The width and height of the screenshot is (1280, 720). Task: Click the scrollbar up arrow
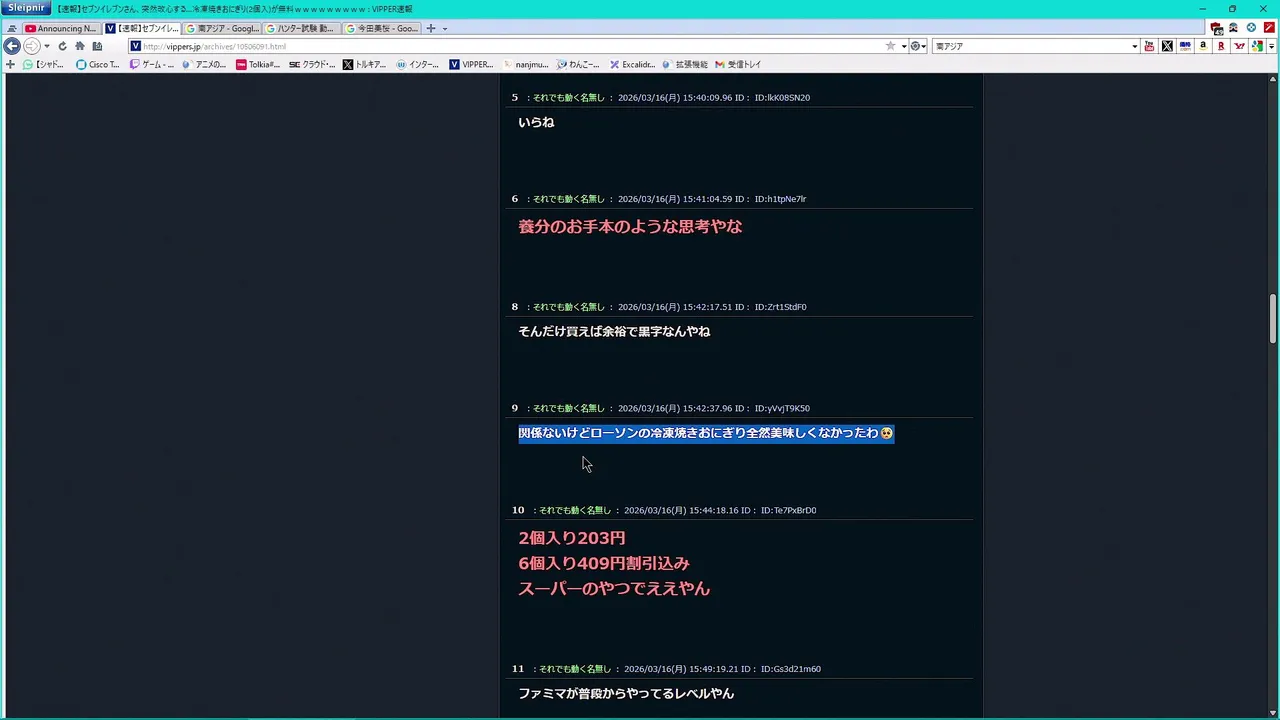[x=1273, y=79]
